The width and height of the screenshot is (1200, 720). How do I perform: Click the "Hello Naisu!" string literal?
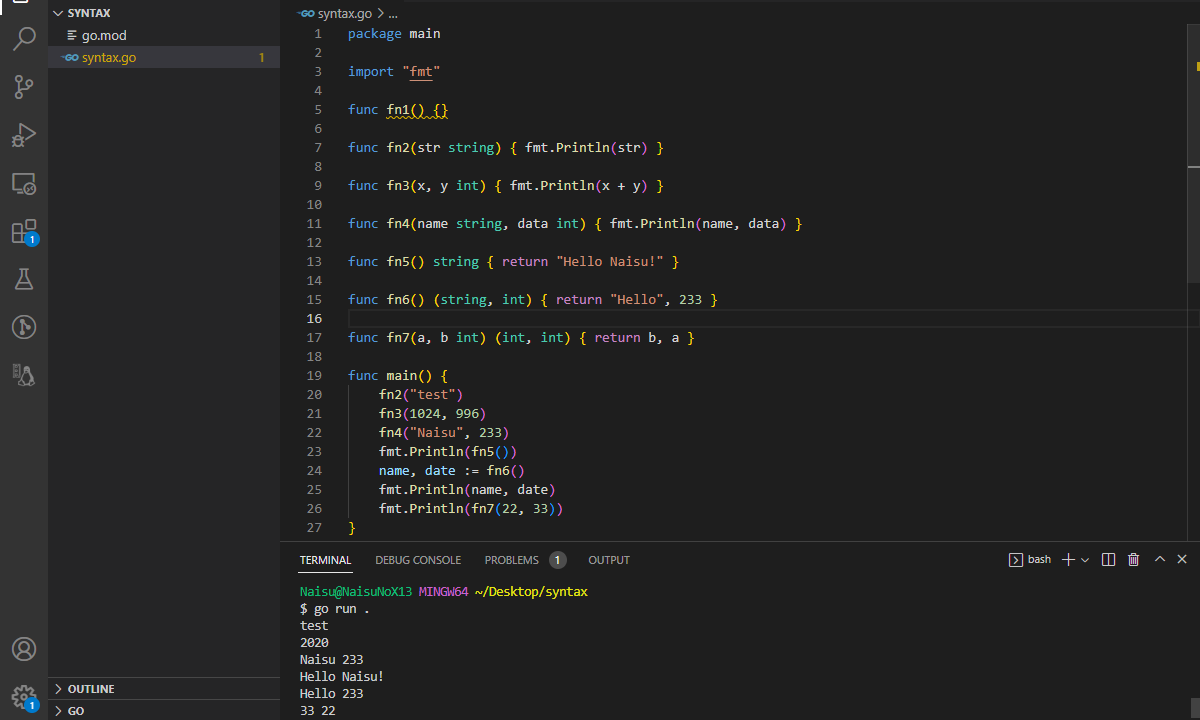[x=610, y=262]
